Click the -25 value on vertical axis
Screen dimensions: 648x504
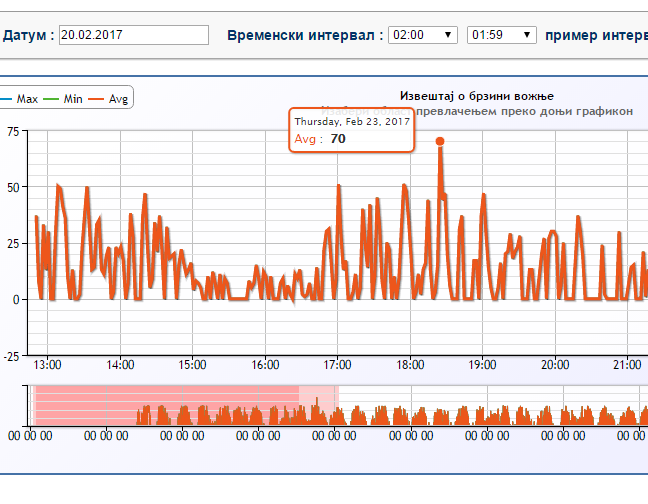tap(10, 355)
